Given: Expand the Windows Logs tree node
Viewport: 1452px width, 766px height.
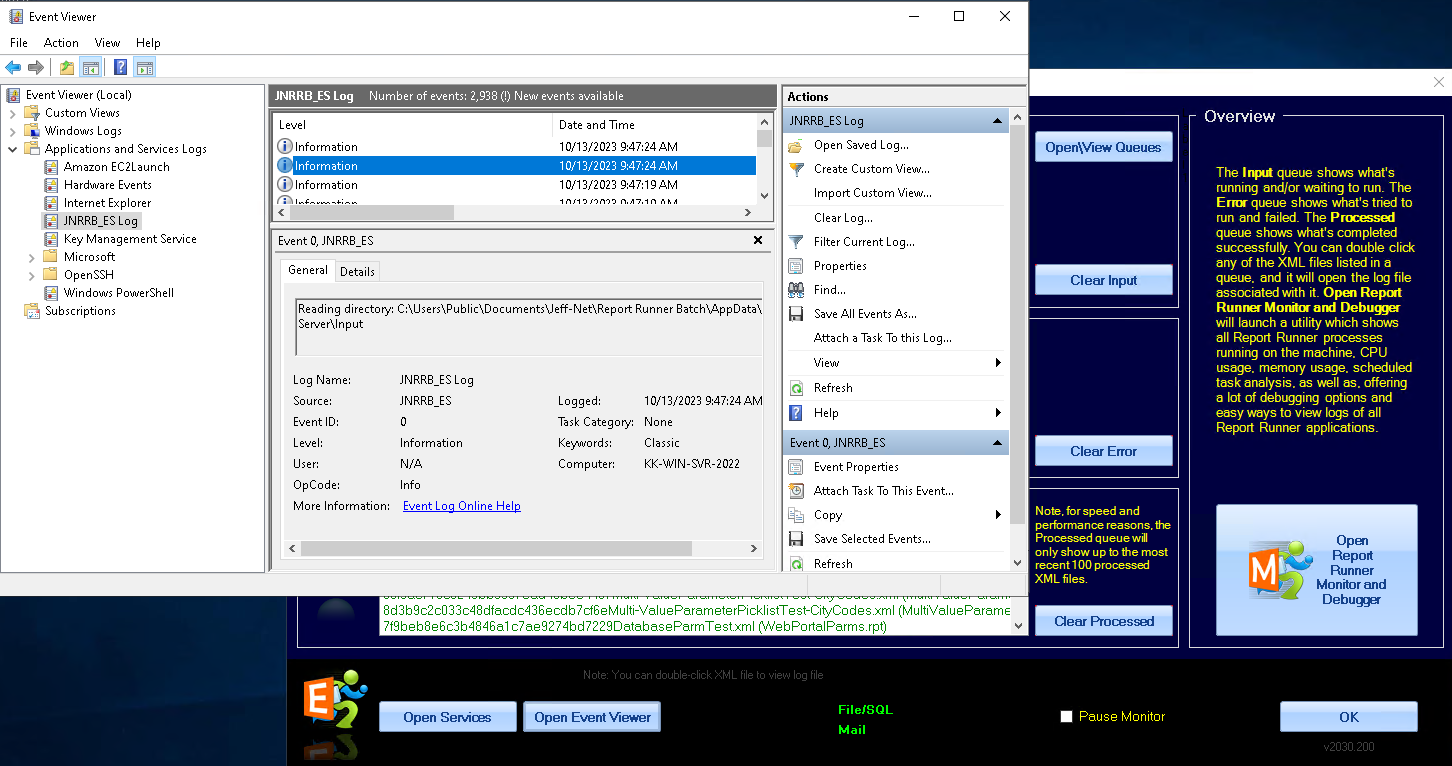Looking at the screenshot, I should 13,131.
